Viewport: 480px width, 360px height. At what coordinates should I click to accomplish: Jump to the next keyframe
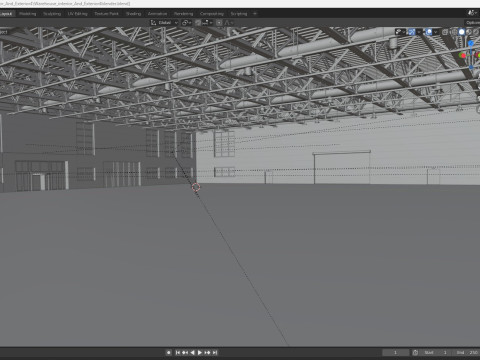tap(207, 352)
